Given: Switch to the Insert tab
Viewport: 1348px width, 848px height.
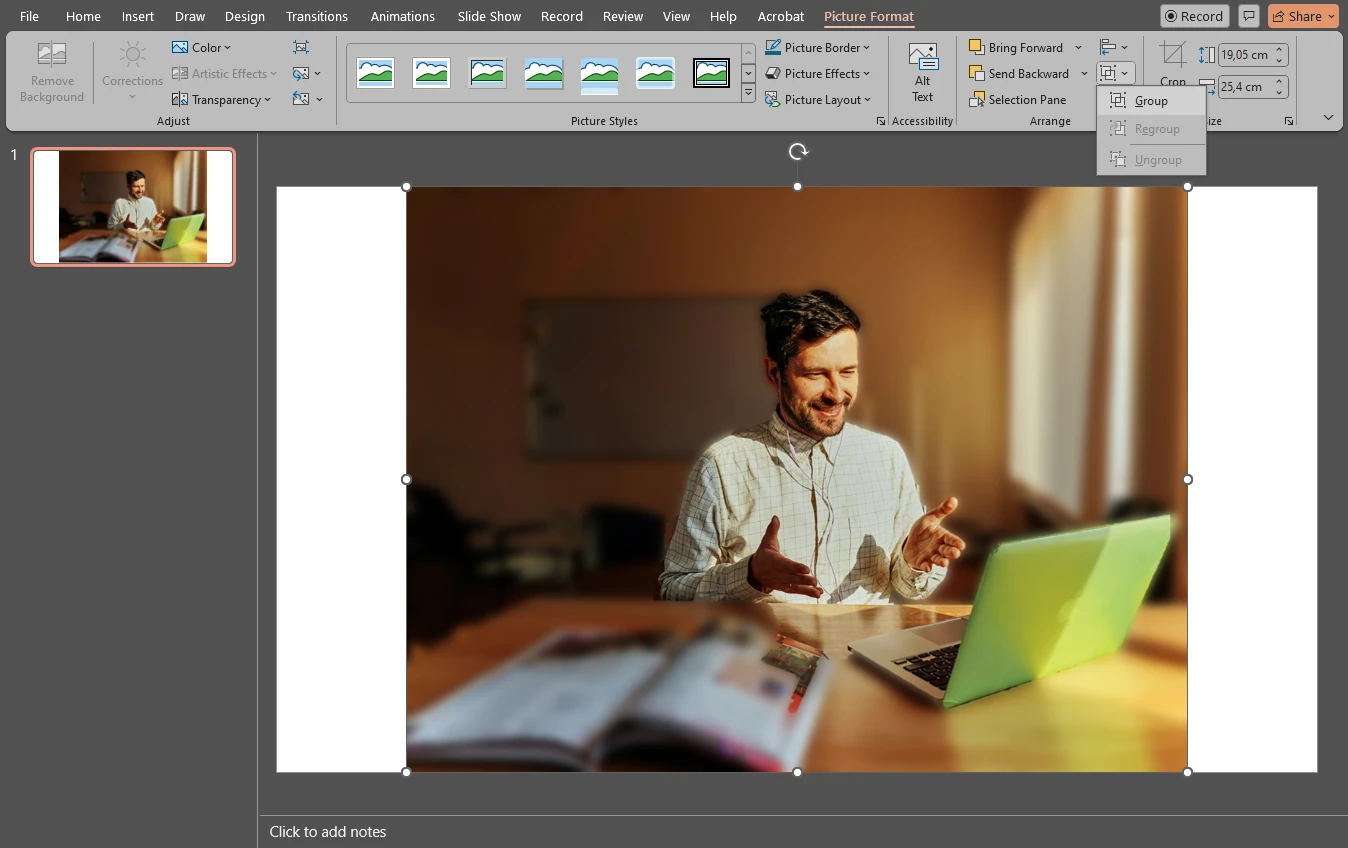Looking at the screenshot, I should click(x=138, y=16).
